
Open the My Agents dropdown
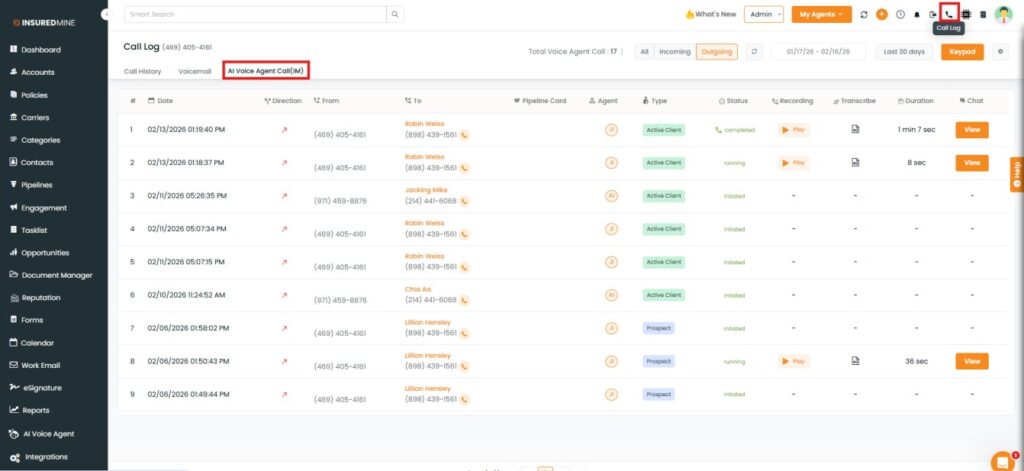click(x=821, y=14)
